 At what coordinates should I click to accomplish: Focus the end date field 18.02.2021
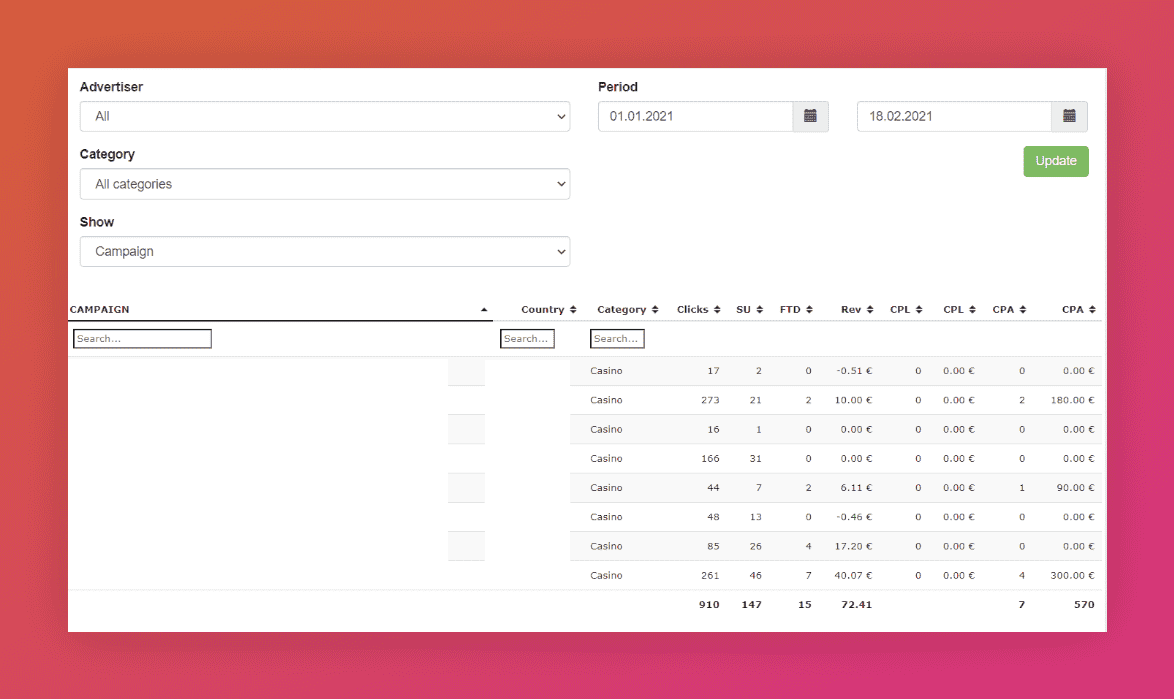tap(955, 116)
